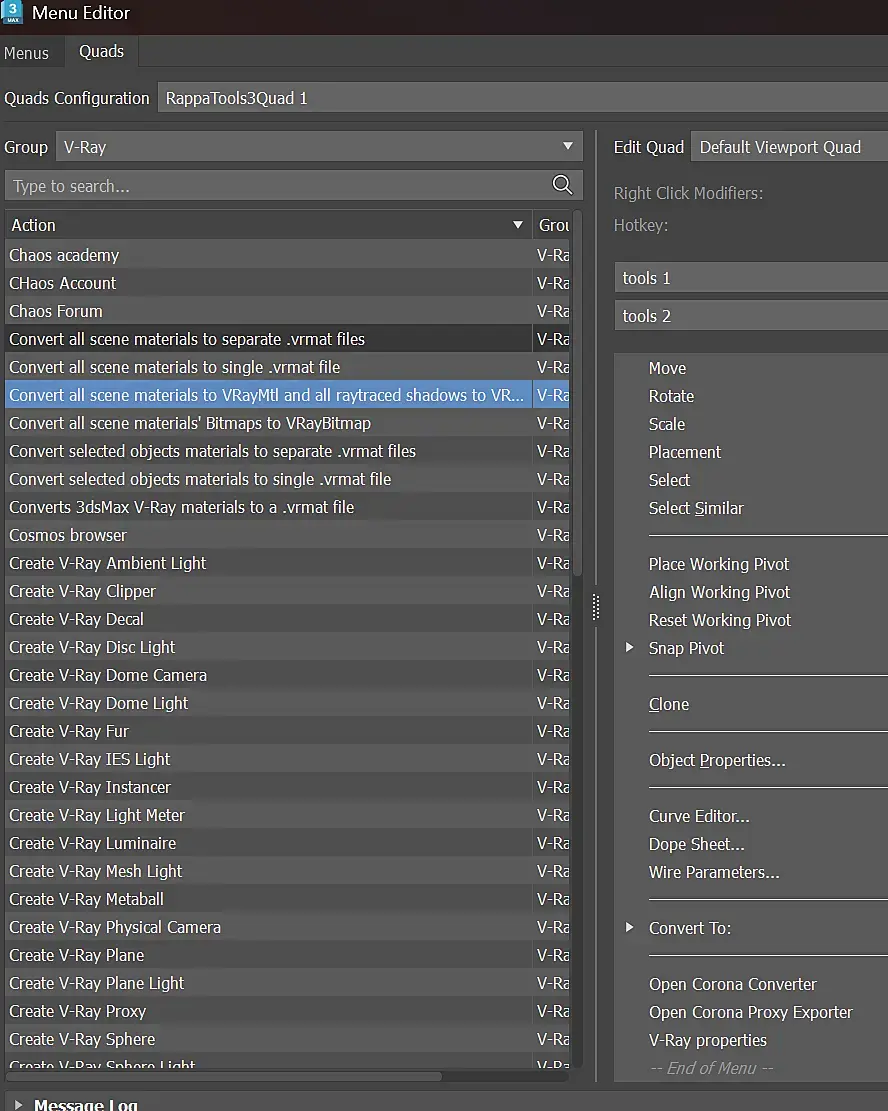Select the Create V-Ray Decal row
This screenshot has height=1111, width=888.
[x=288, y=619]
